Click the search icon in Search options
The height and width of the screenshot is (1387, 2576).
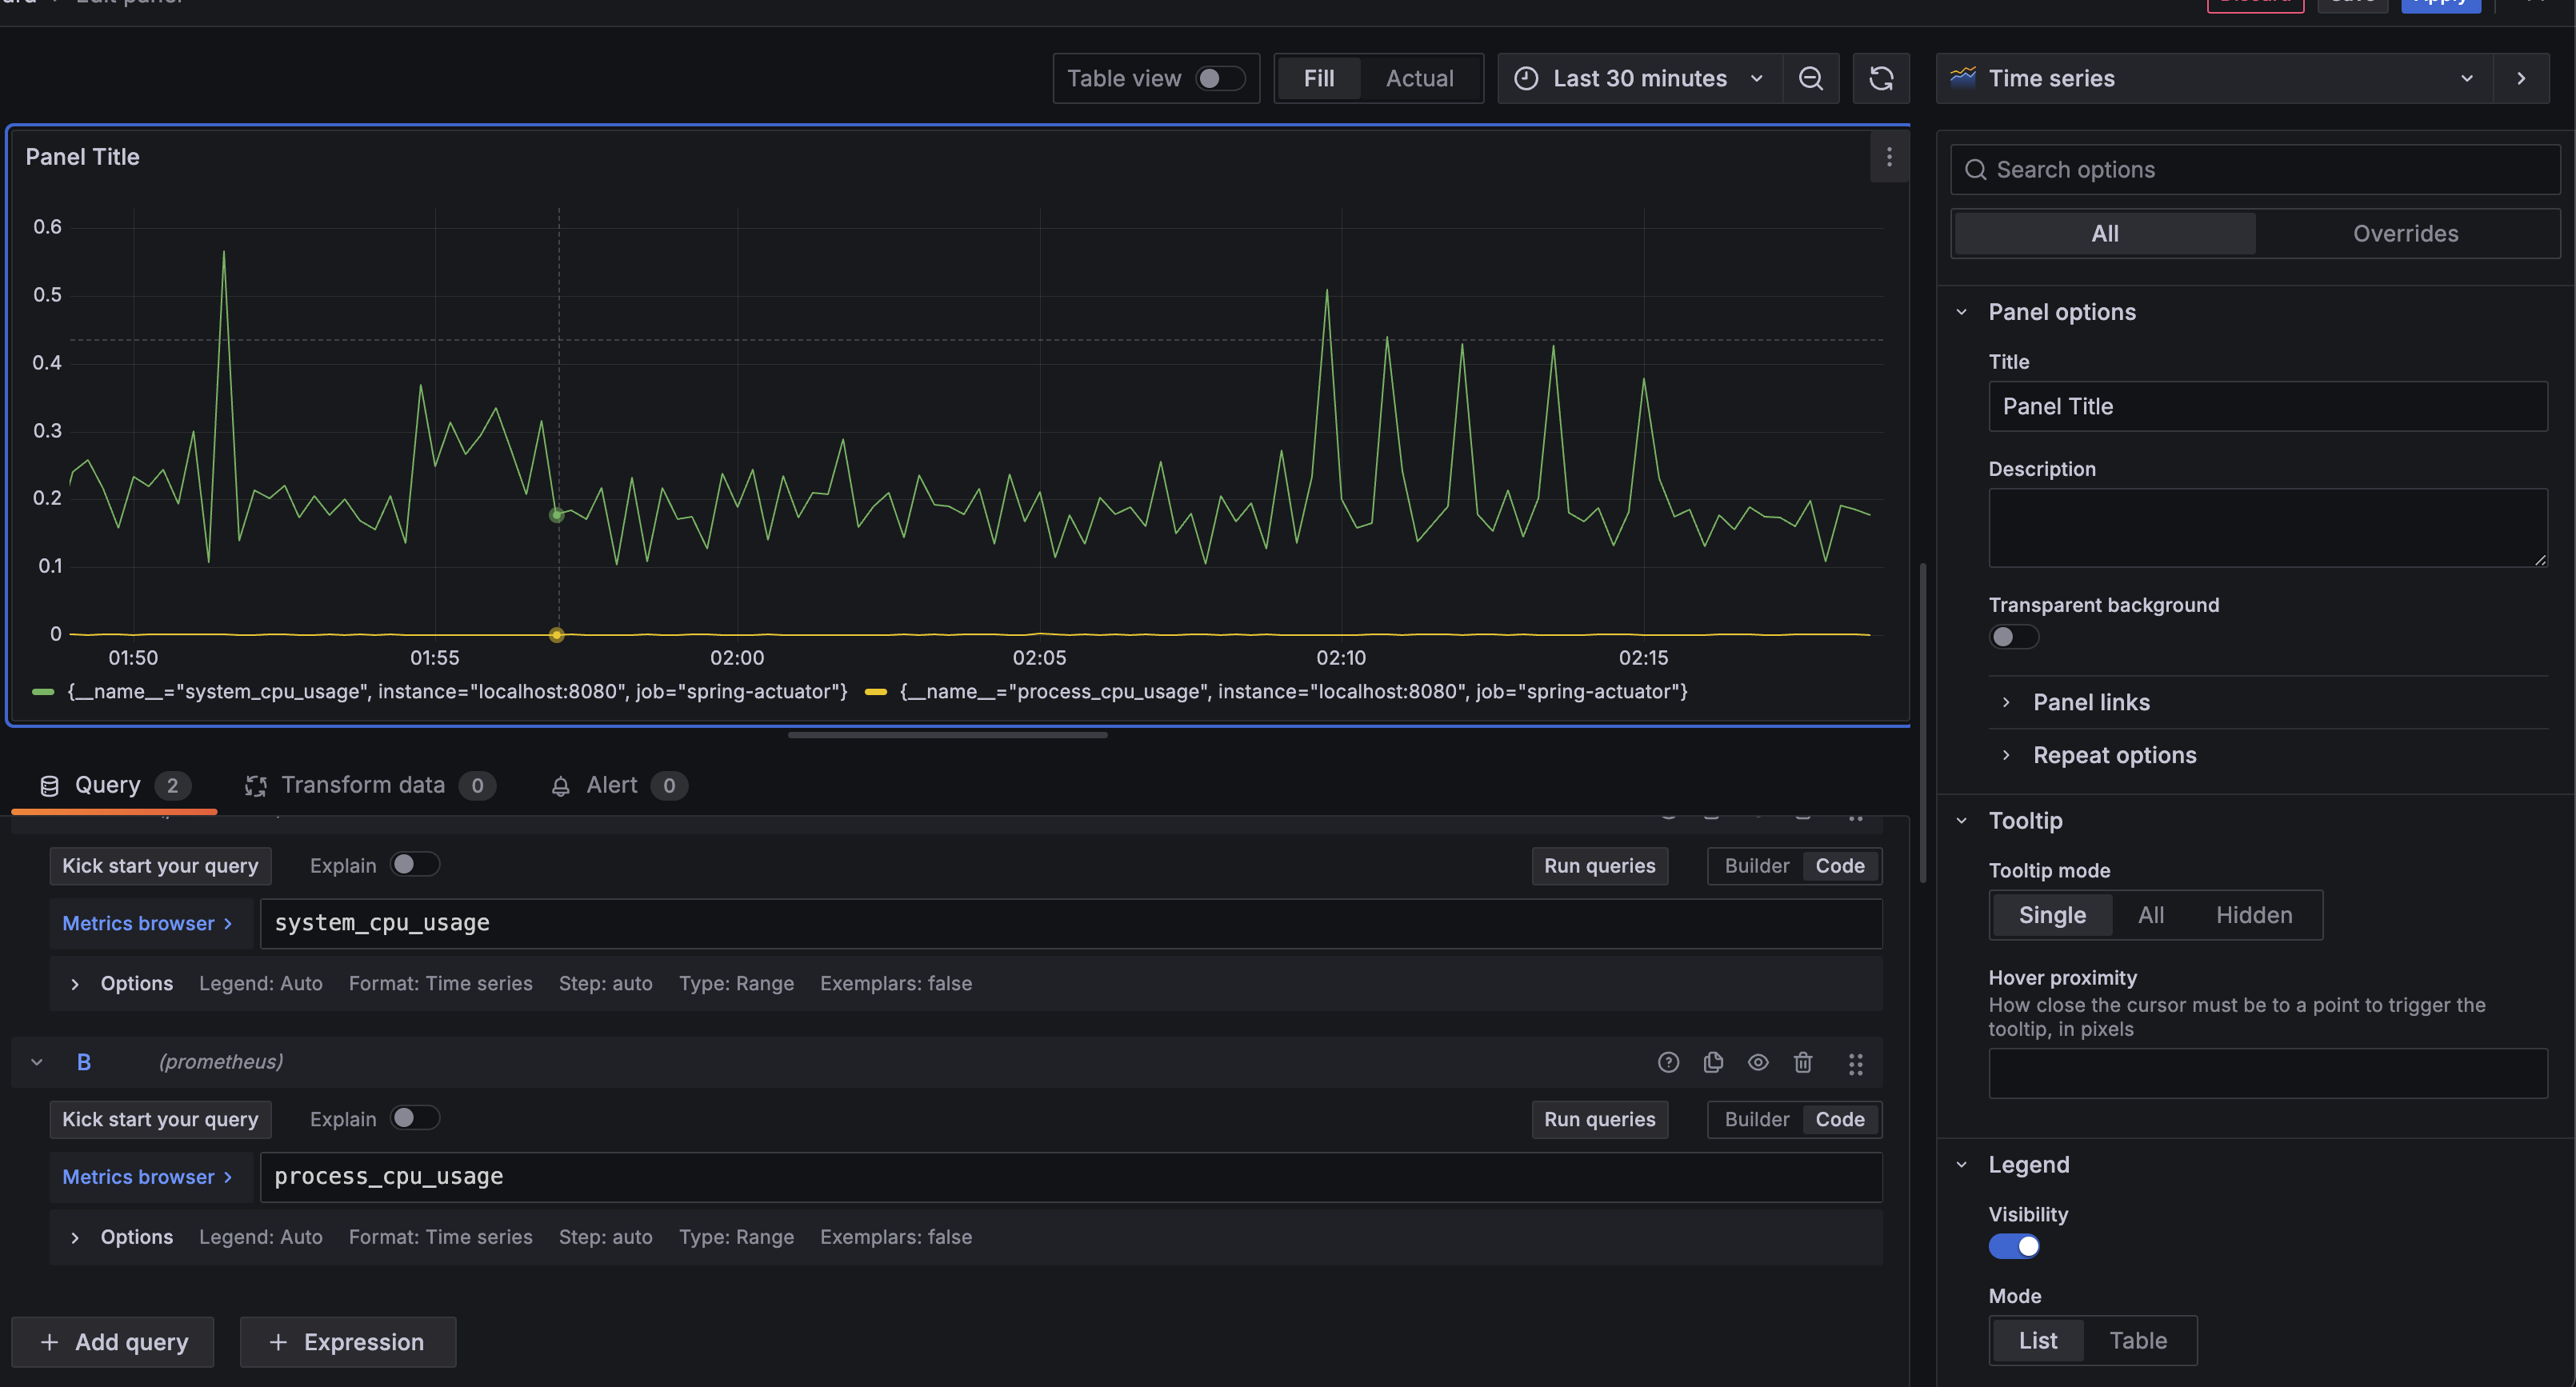click(1975, 170)
